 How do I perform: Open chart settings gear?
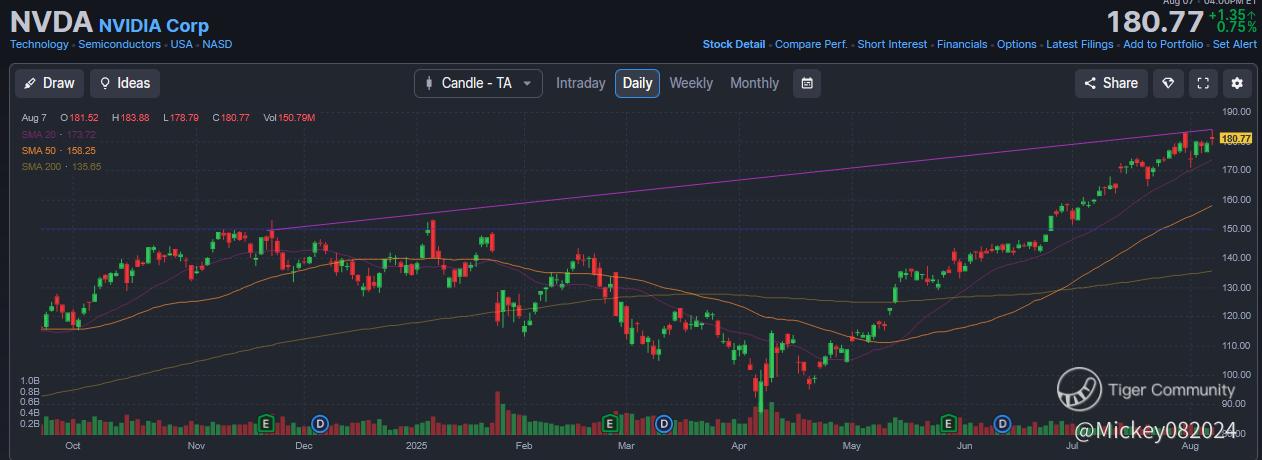[1238, 83]
